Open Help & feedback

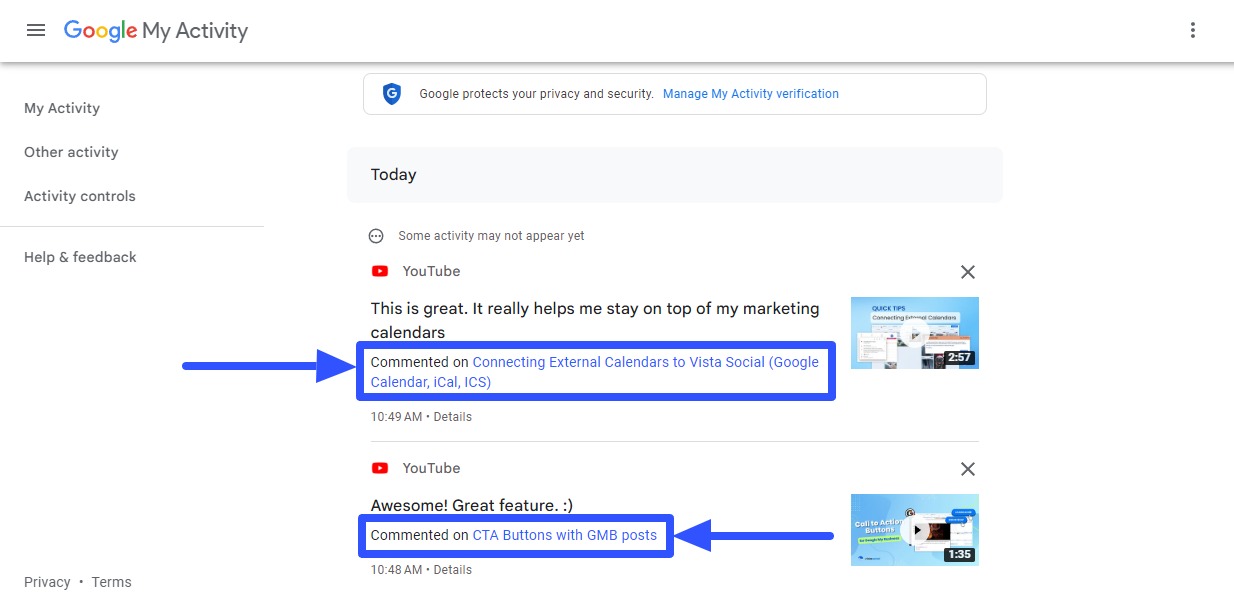[80, 256]
